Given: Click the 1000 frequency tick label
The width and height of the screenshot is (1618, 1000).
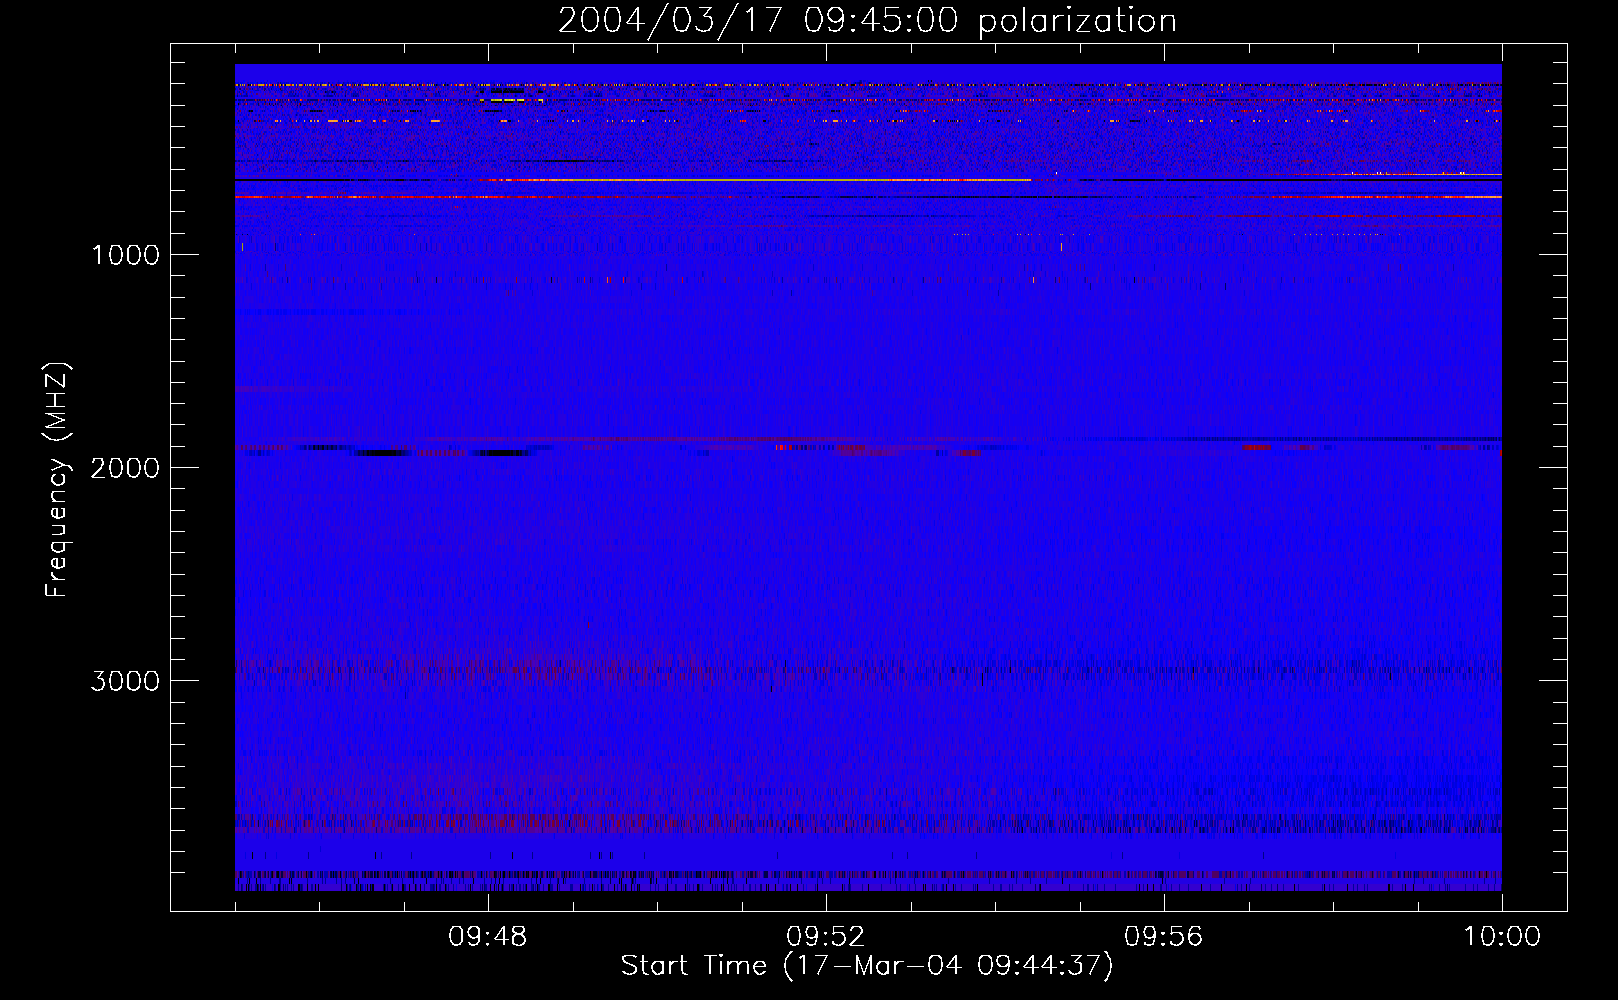Looking at the screenshot, I should click(x=125, y=255).
